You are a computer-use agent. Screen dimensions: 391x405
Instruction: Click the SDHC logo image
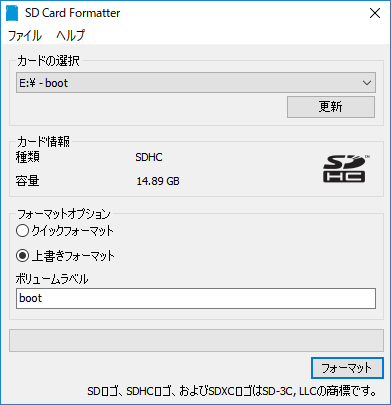[346, 168]
